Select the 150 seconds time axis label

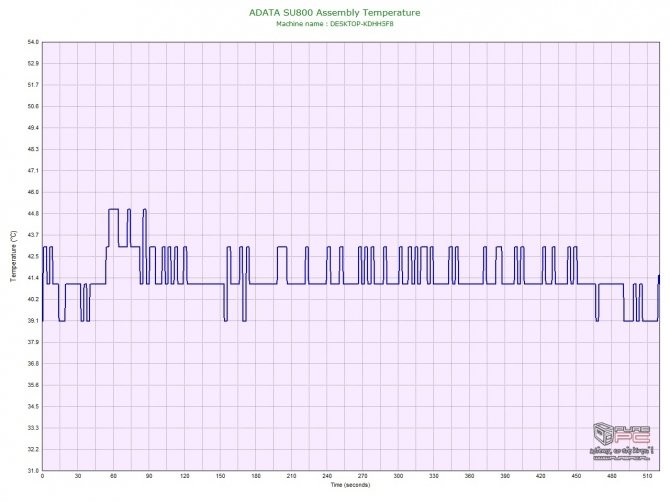pyautogui.click(x=220, y=476)
